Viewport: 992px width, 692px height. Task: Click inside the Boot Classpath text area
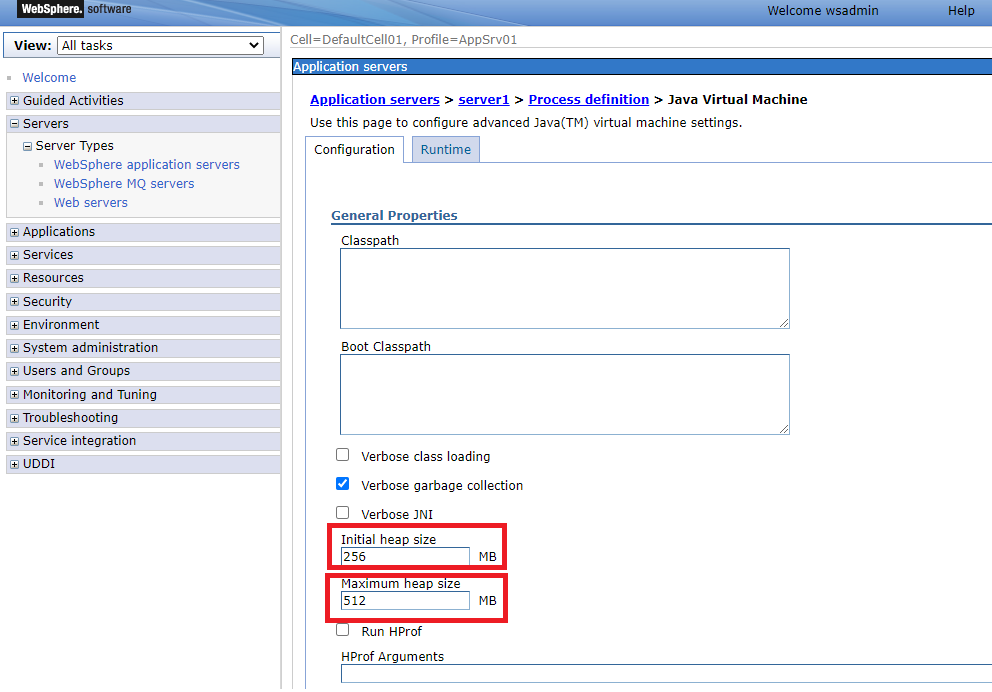pos(564,394)
